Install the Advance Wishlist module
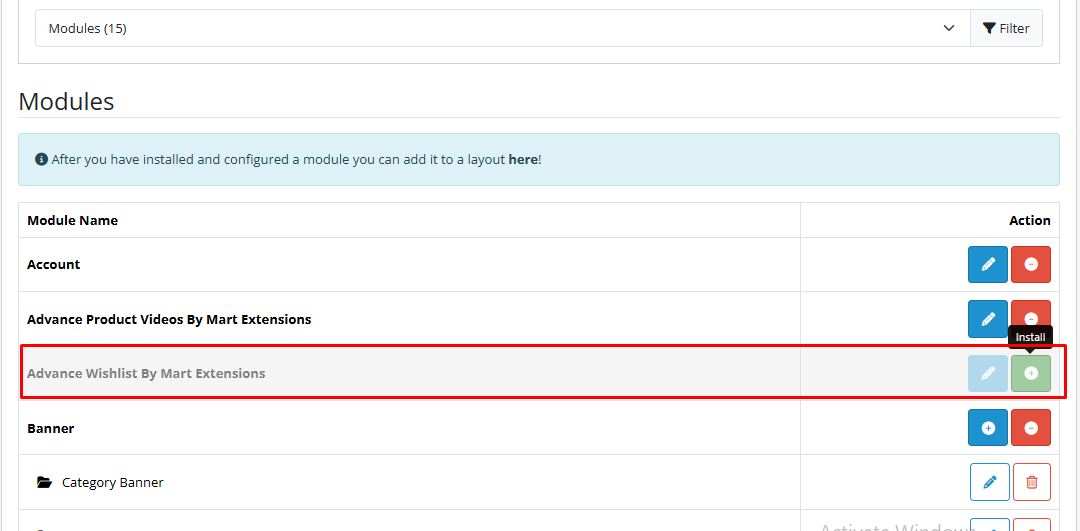The image size is (1080, 531). (x=1030, y=373)
